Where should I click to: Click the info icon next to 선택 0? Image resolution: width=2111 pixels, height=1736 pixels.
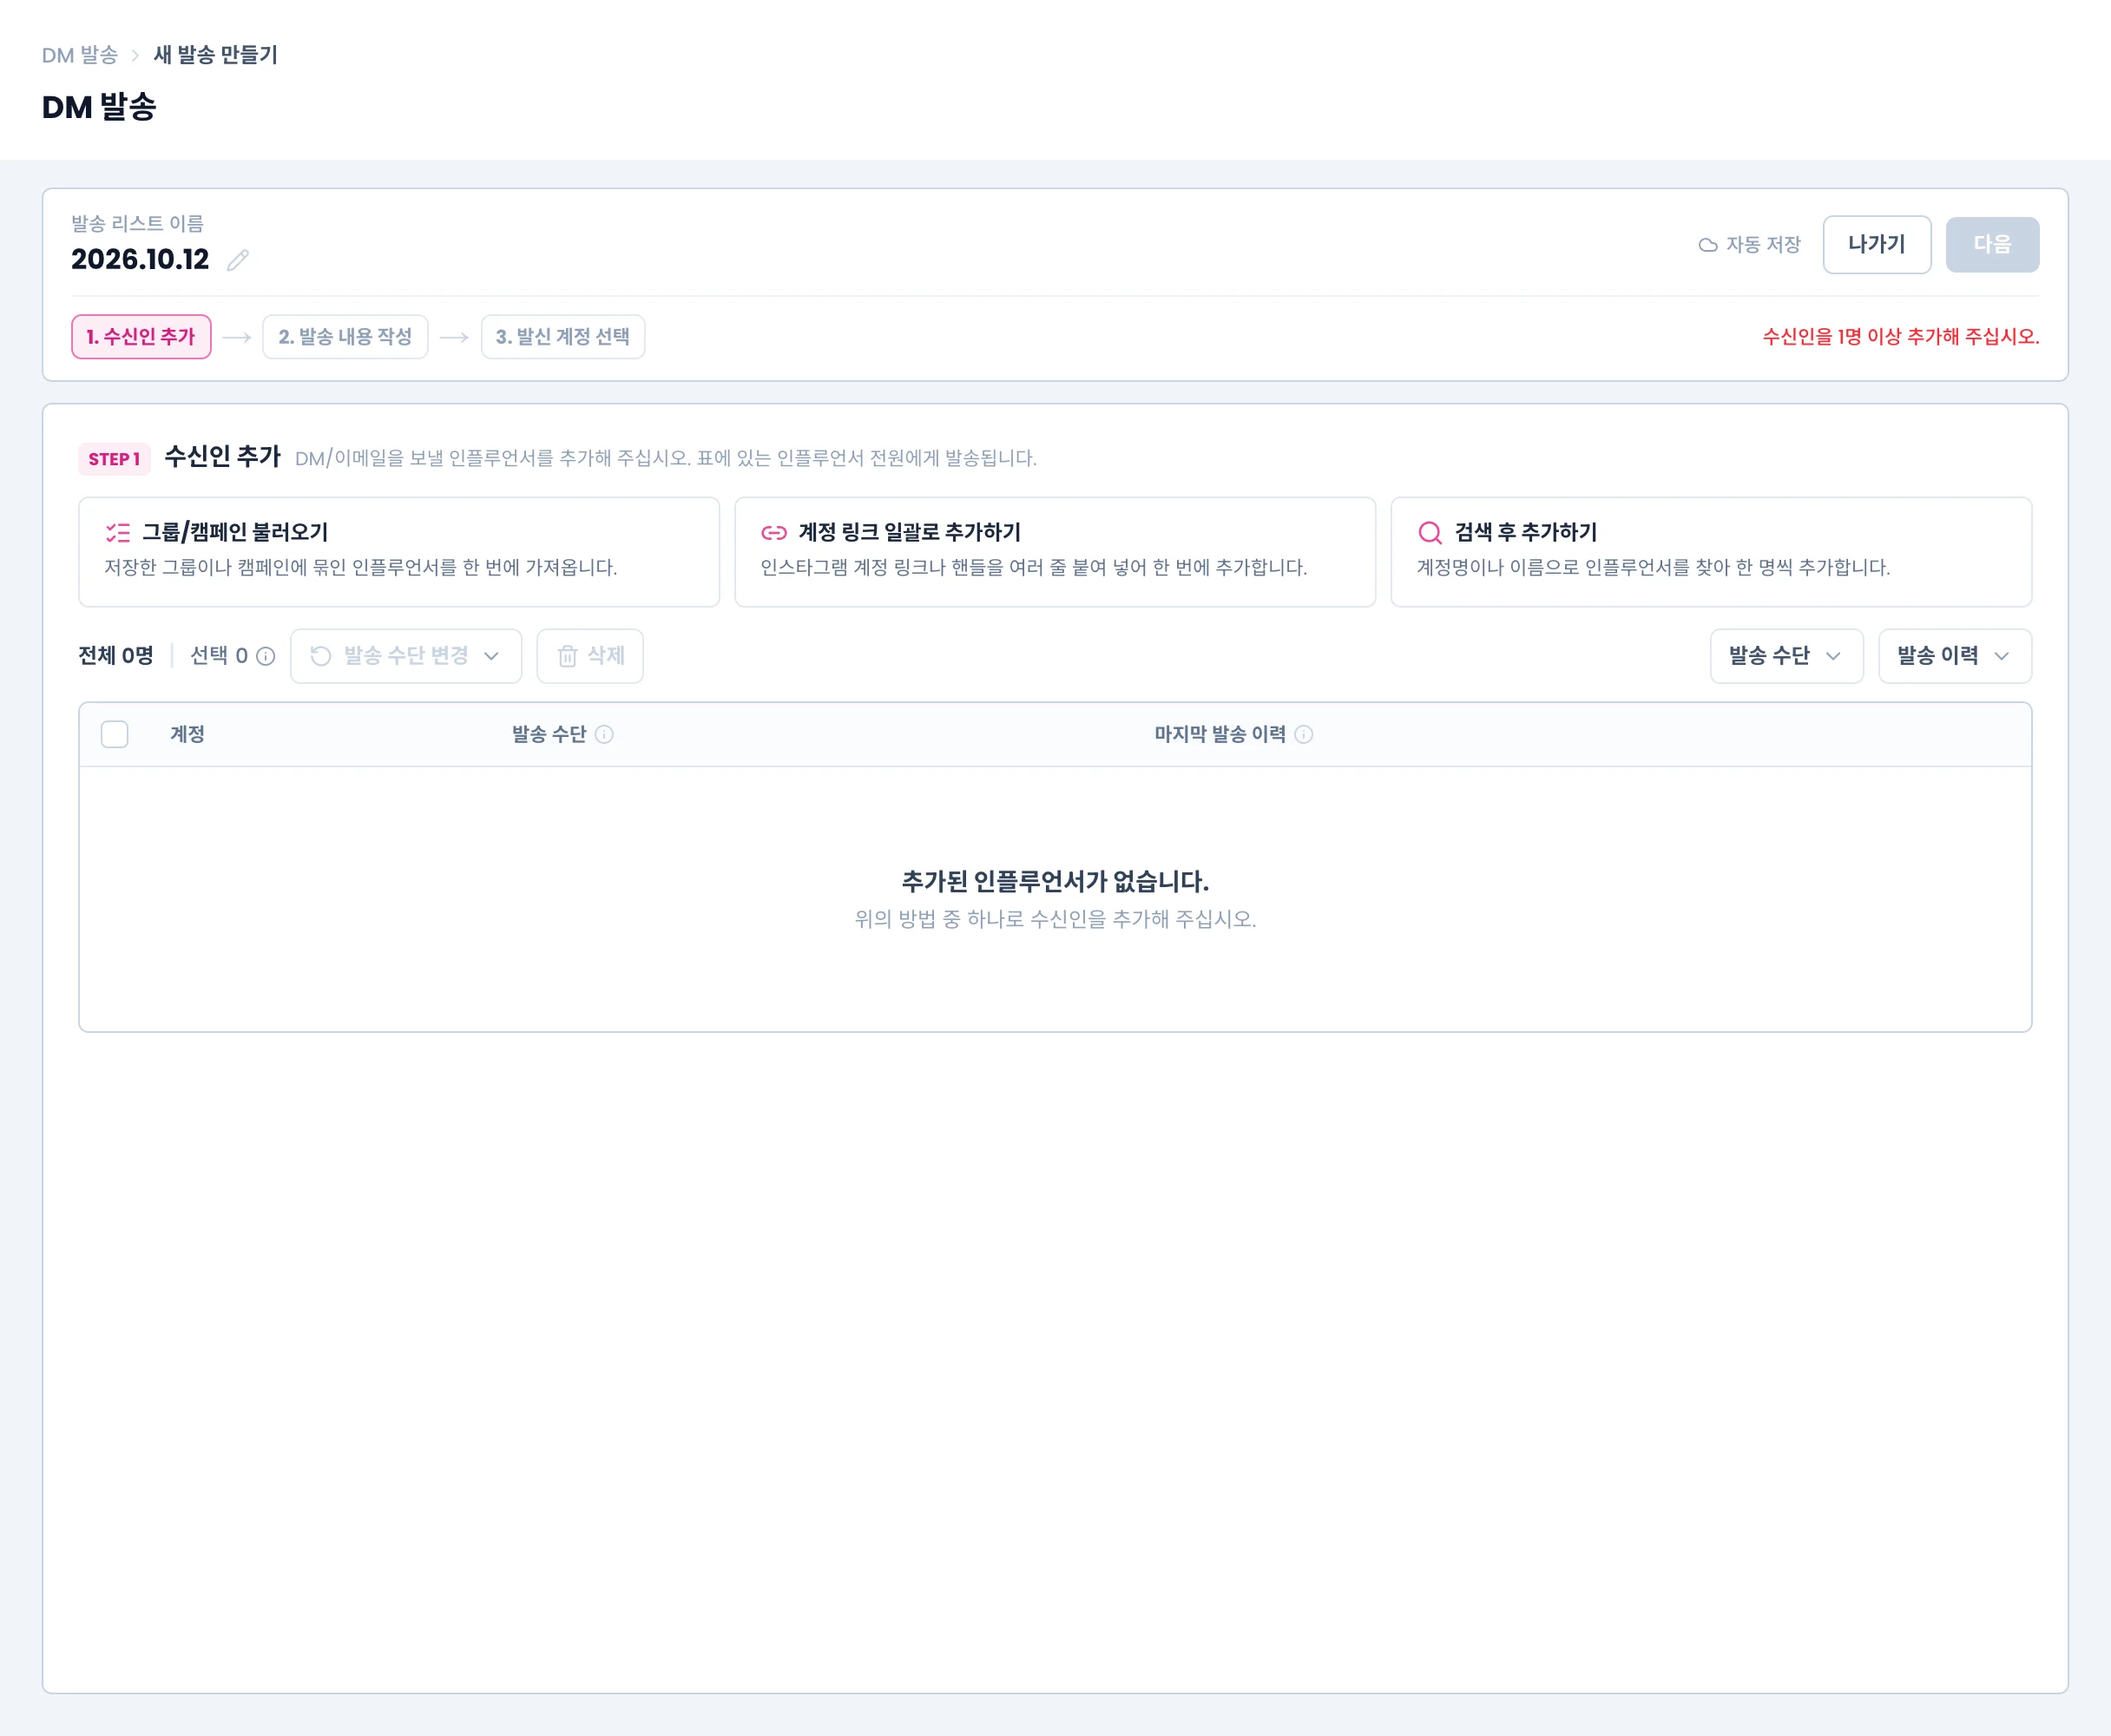pyautogui.click(x=265, y=656)
